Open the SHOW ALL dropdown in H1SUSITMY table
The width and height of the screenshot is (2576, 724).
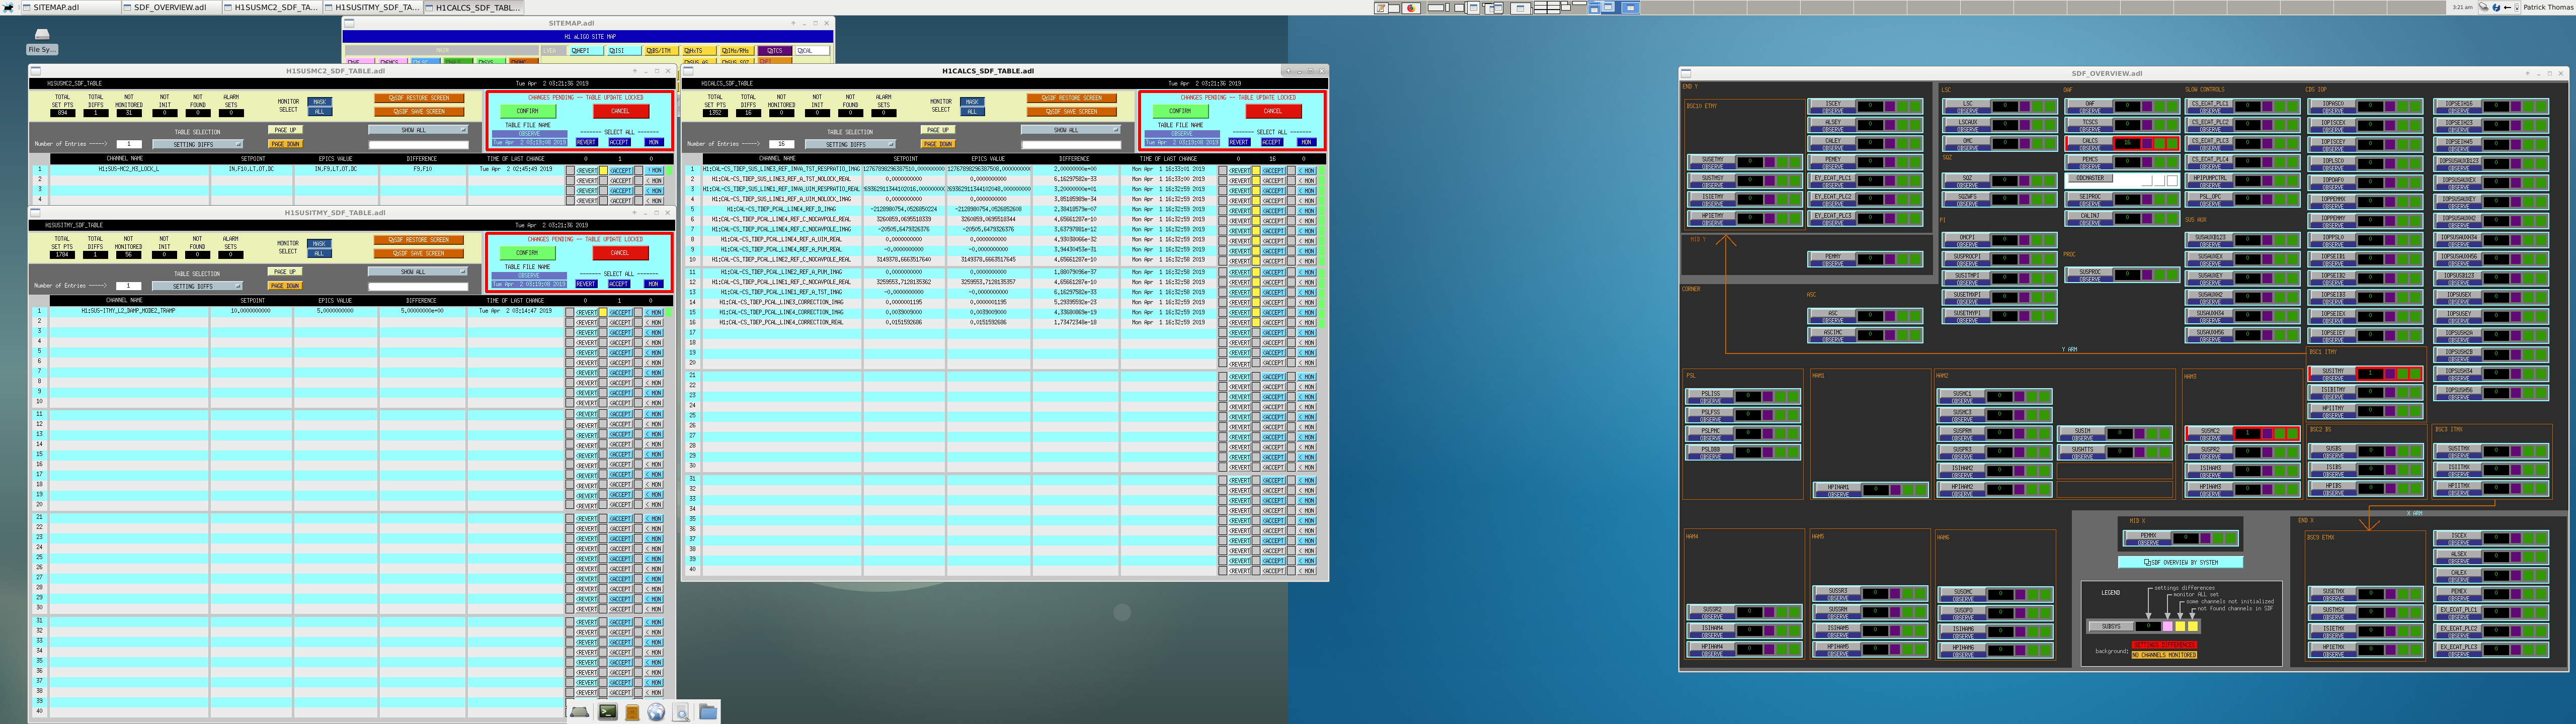click(x=417, y=272)
